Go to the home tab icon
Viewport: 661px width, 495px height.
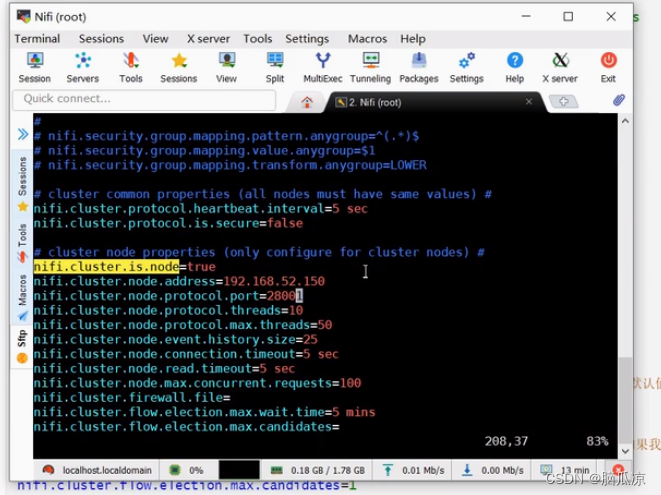(307, 102)
